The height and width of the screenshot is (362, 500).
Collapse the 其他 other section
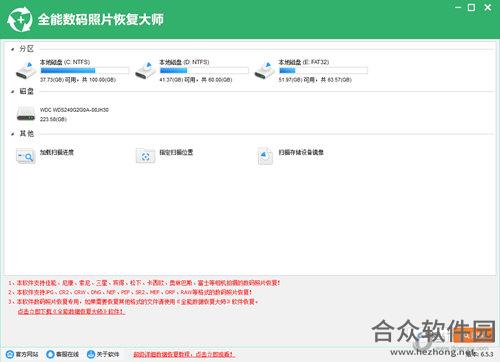coord(13,134)
